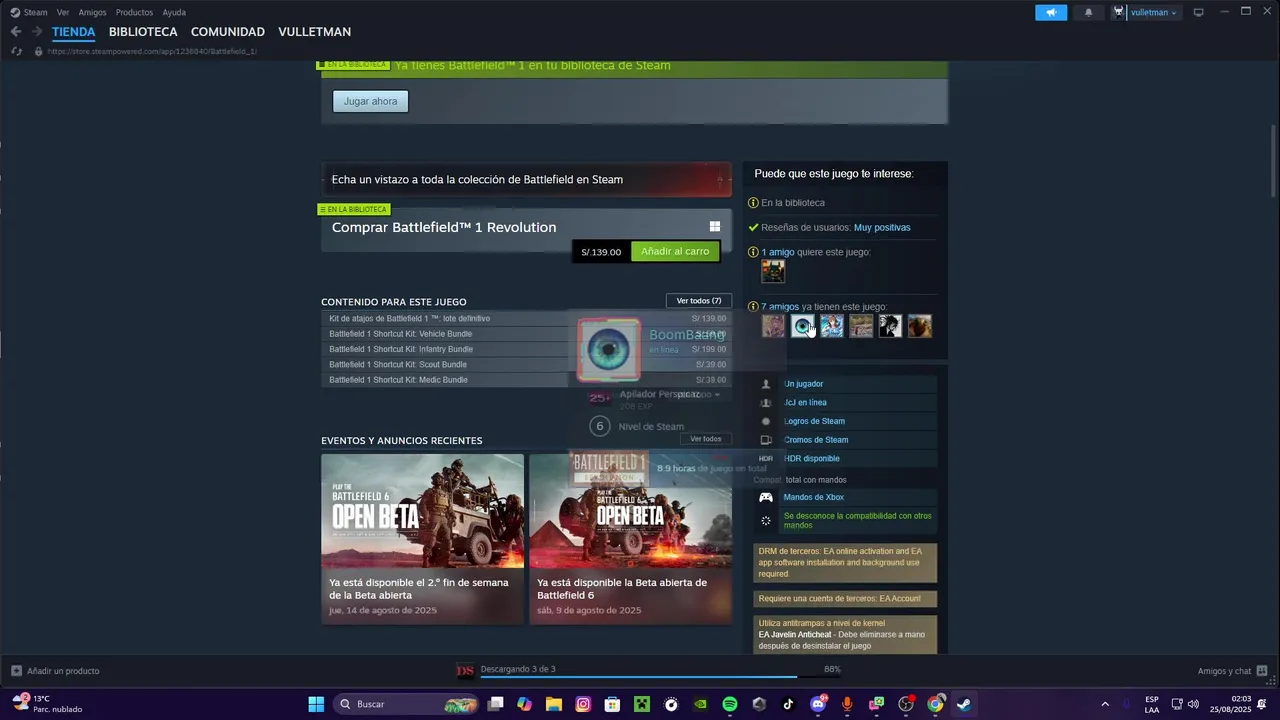The width and height of the screenshot is (1280, 720).
Task: Open the announcements megaphone button
Action: tap(1051, 12)
